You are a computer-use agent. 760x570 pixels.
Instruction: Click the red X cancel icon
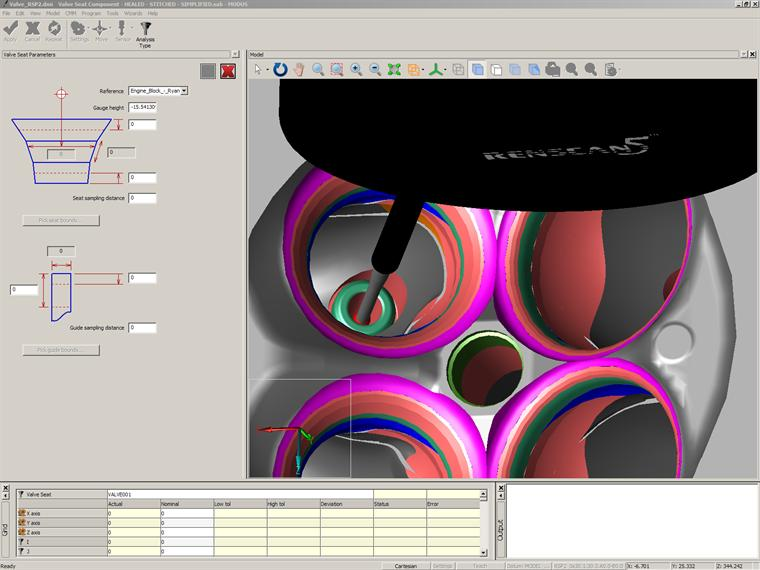(228, 71)
